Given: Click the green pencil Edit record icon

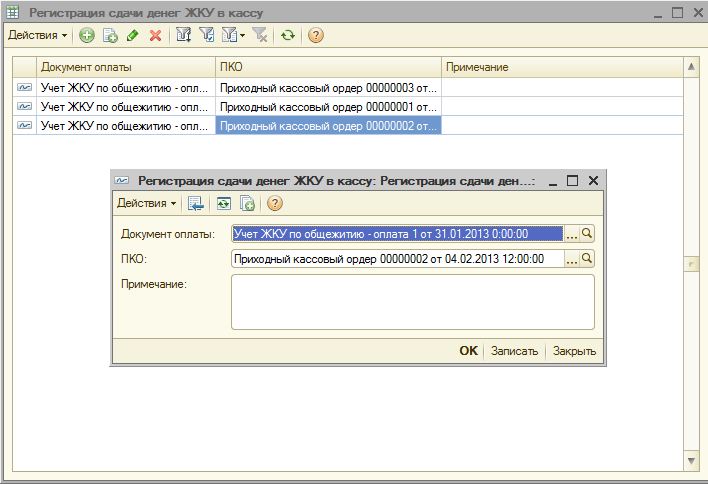Looking at the screenshot, I should [x=132, y=35].
